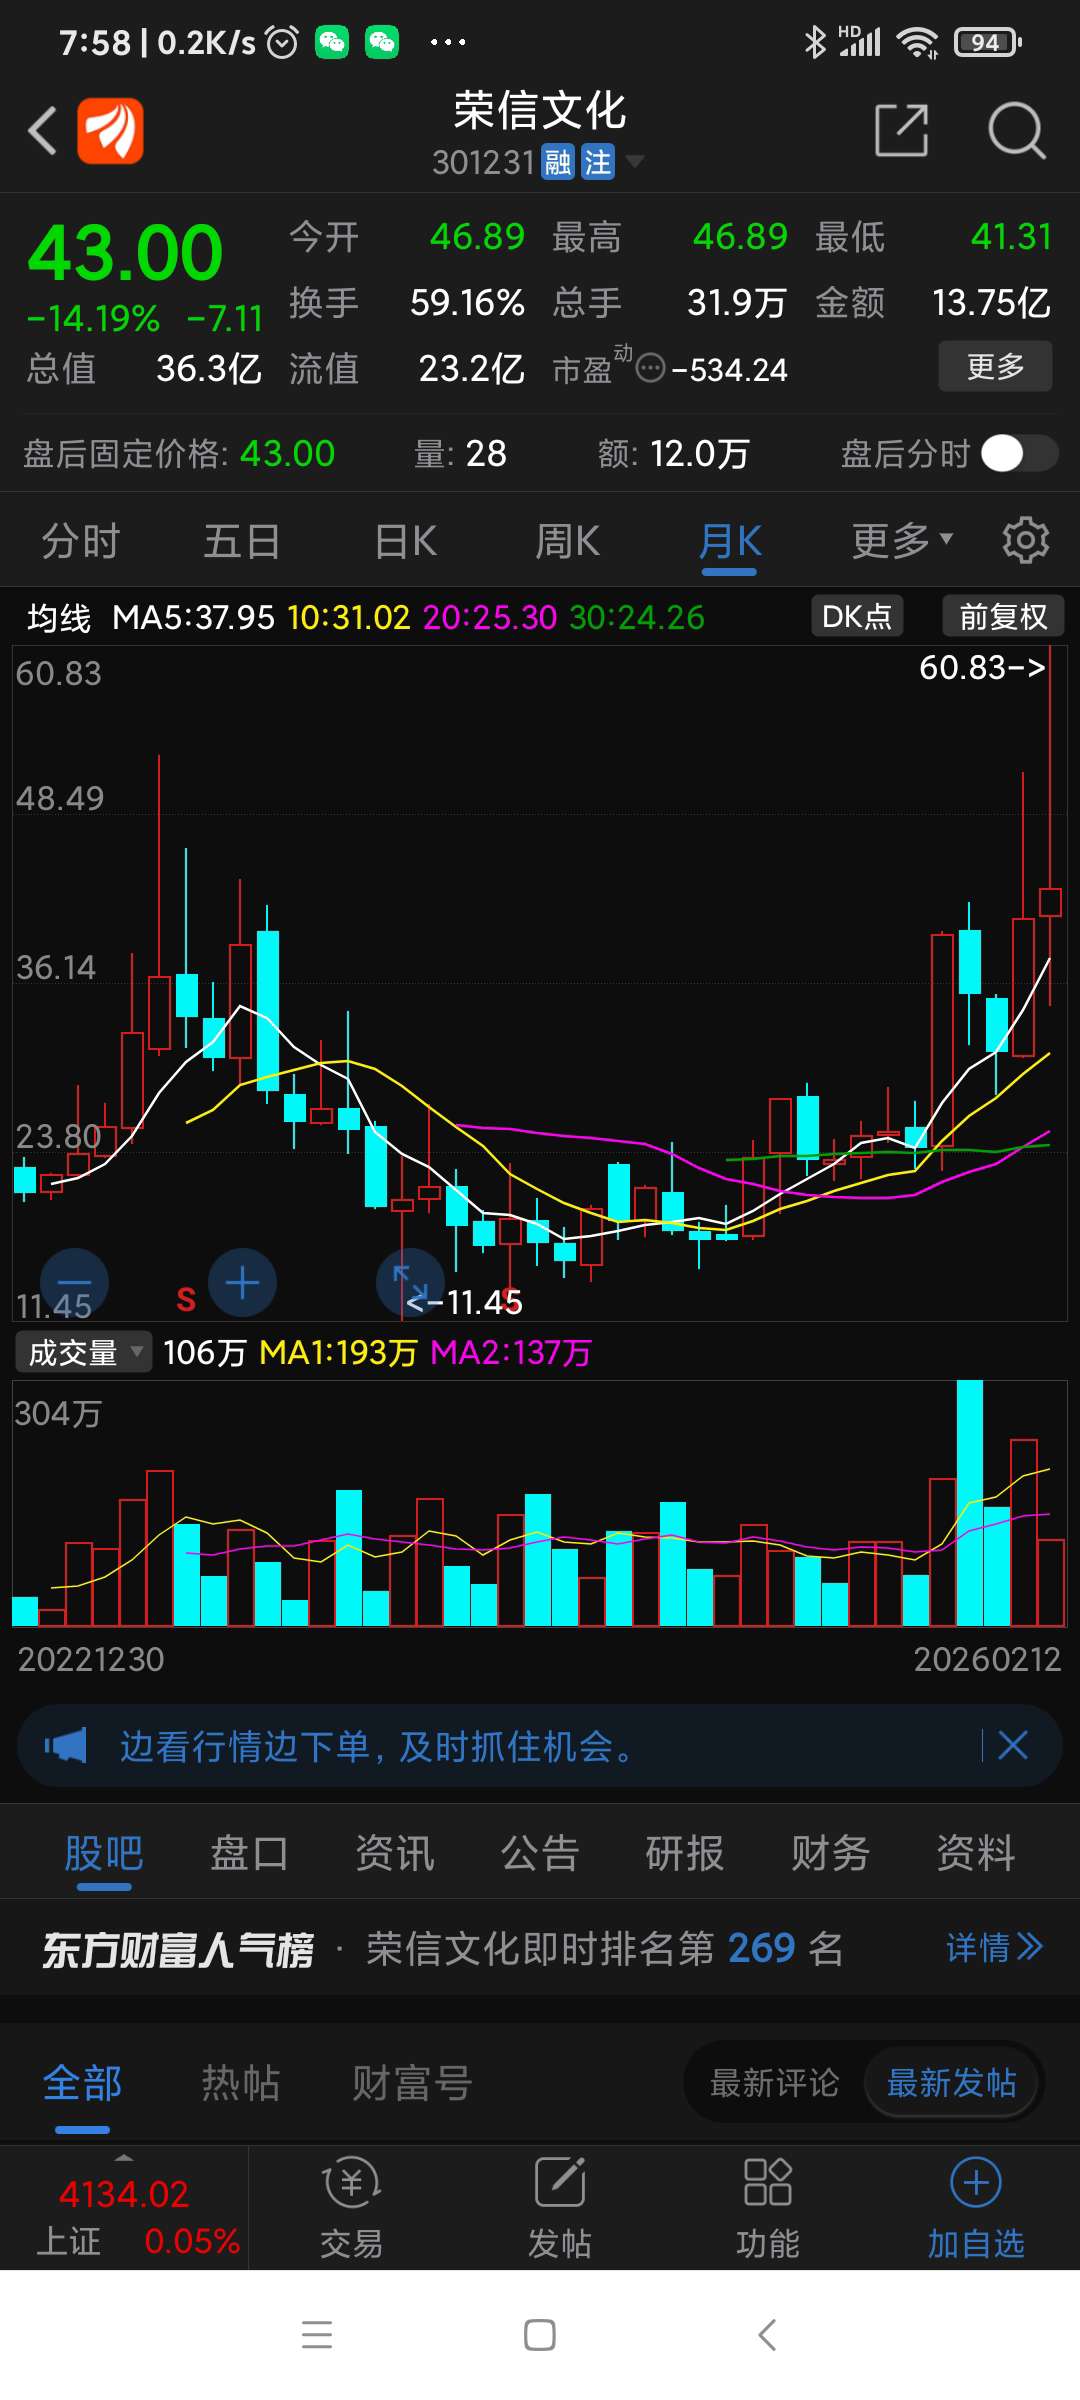Tap the 荣信文化 stock title

pos(540,110)
